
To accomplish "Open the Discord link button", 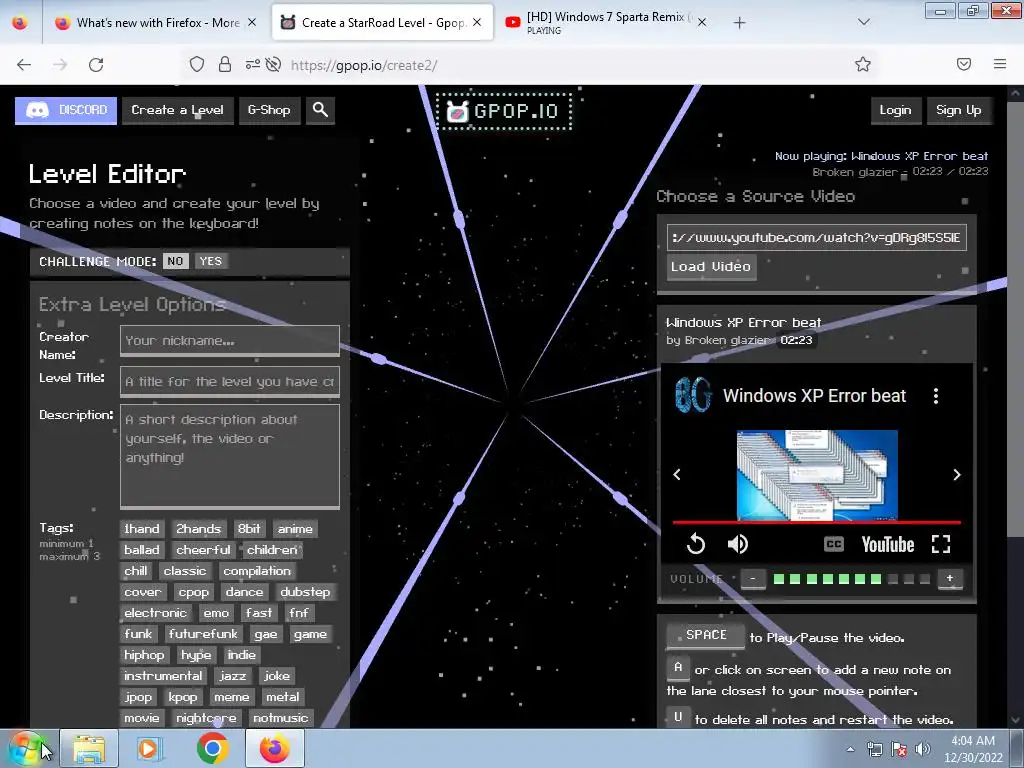I will 66,110.
